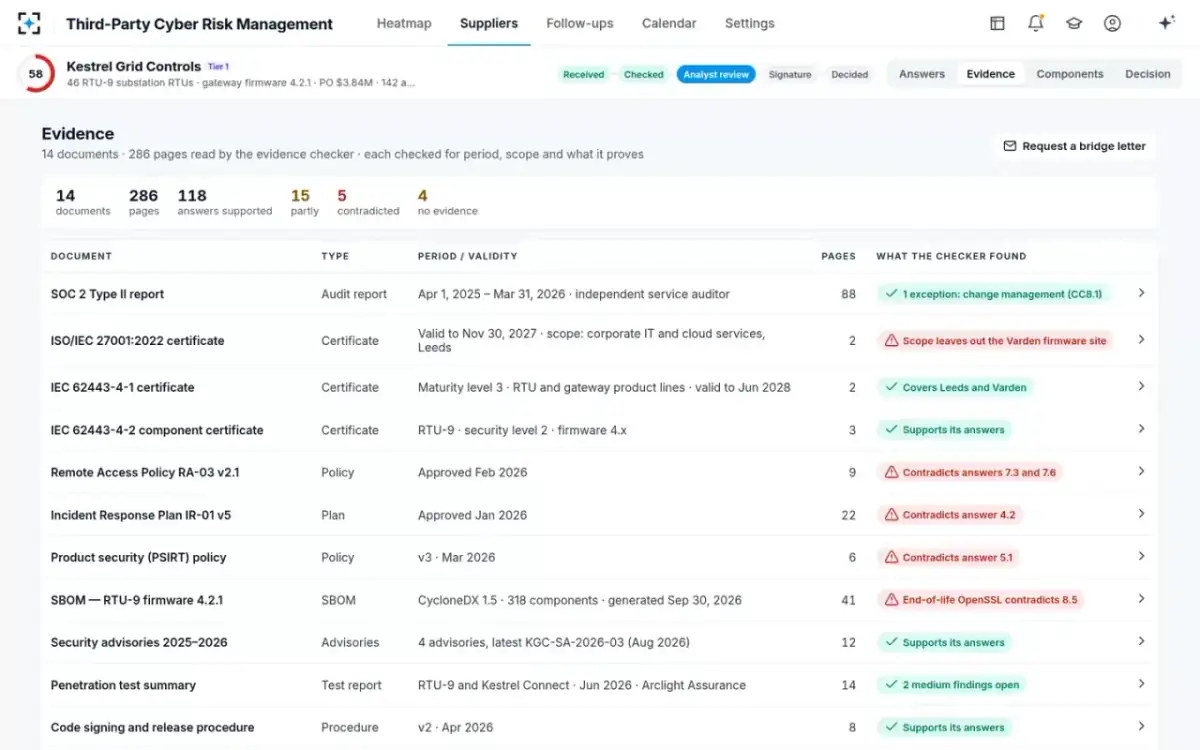Open the Settings tab
The image size is (1200, 750).
click(750, 23)
